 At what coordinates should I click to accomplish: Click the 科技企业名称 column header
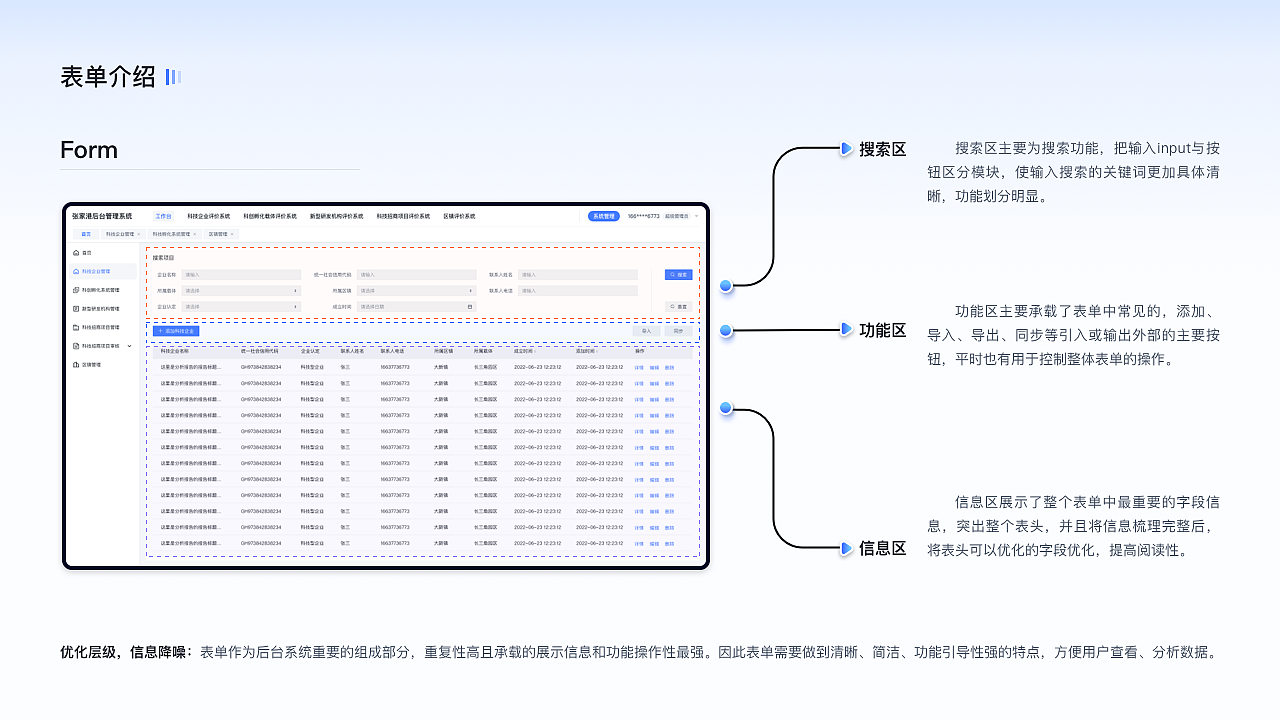tap(175, 351)
